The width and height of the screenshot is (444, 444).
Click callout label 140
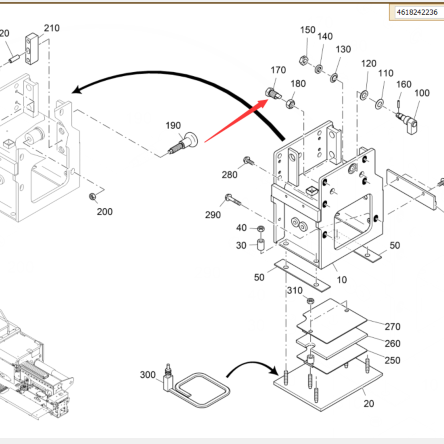[325, 36]
